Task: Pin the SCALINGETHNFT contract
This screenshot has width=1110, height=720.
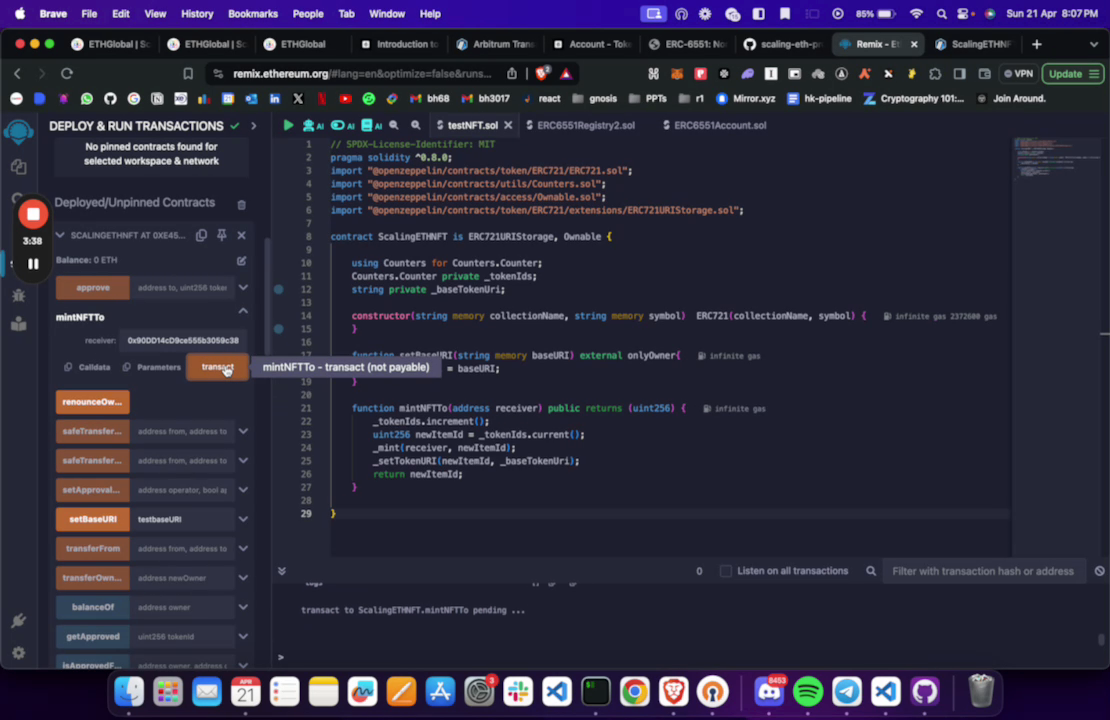Action: point(222,235)
